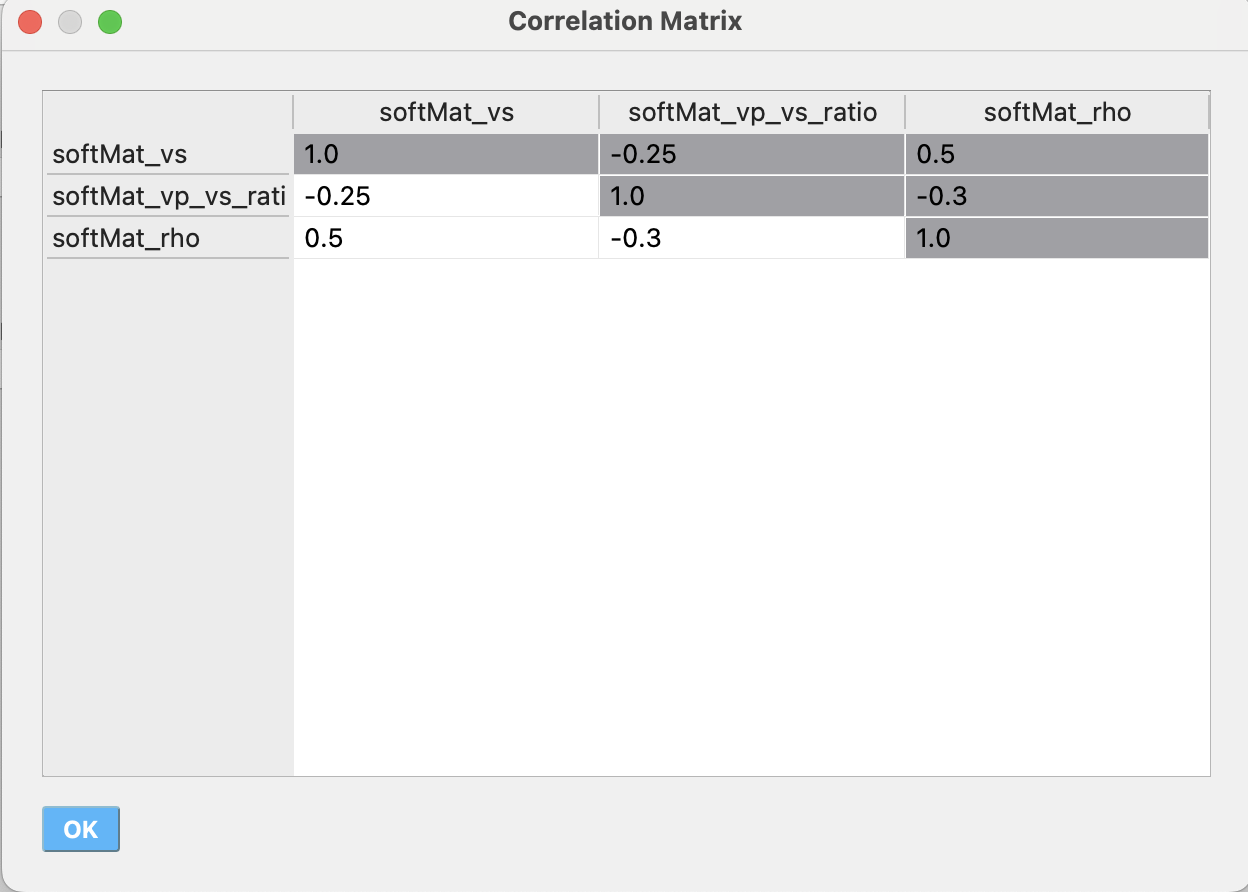Select the 1.0 cell in softMat_vp_vs_rati row

pos(752,196)
